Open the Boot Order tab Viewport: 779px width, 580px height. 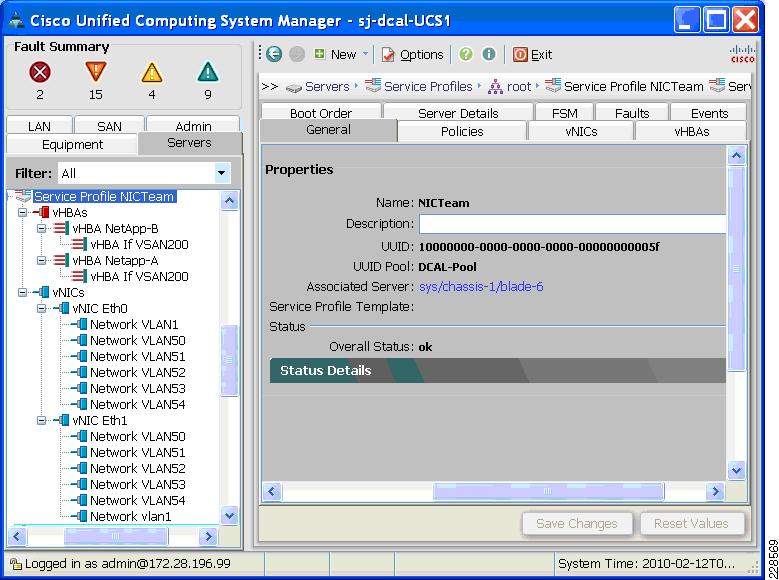(x=321, y=112)
